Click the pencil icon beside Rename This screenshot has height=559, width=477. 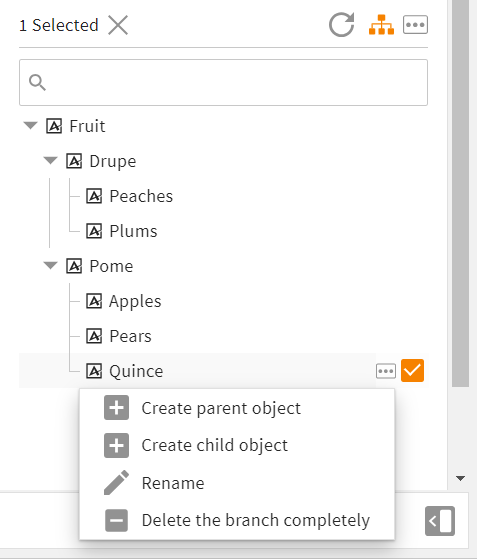point(116,483)
